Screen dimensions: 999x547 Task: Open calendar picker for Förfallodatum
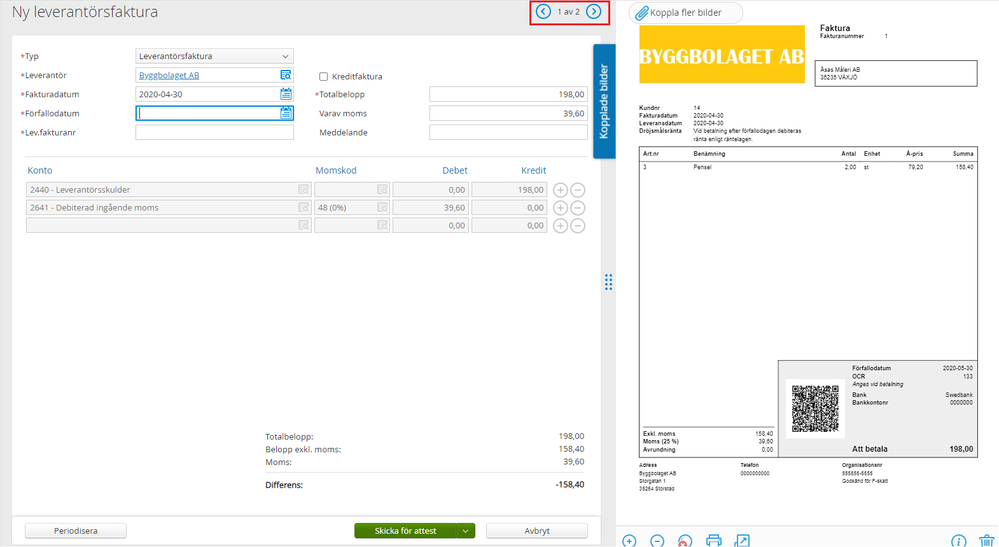(x=286, y=113)
